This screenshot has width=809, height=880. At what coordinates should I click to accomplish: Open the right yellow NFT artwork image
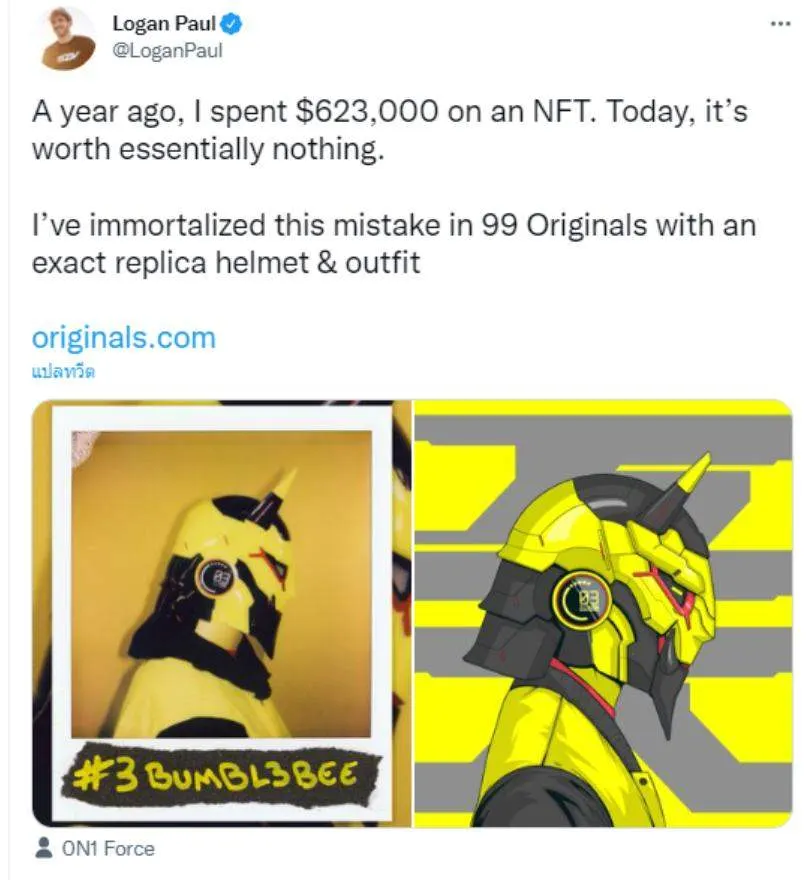[x=603, y=613]
